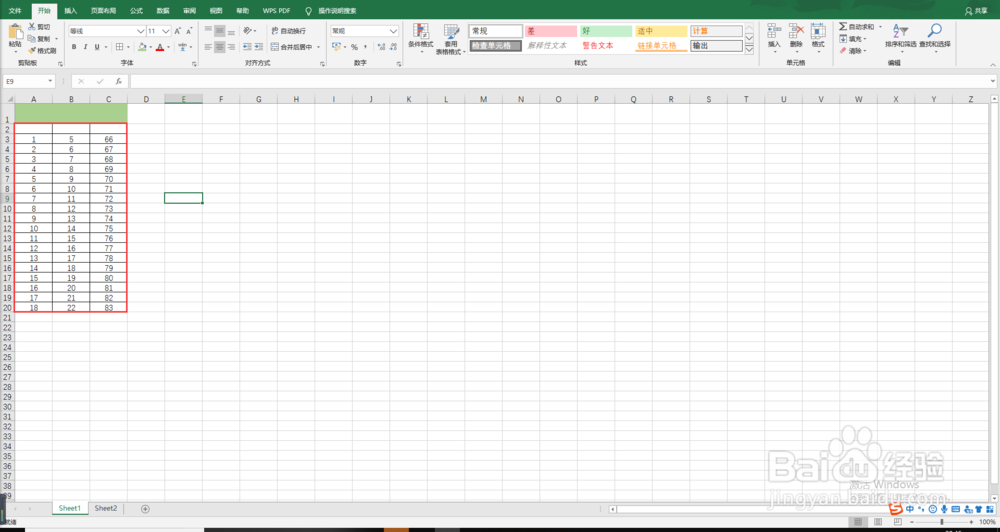This screenshot has width=1000, height=532.
Task: Toggle center horizontal alignment
Action: (219, 47)
